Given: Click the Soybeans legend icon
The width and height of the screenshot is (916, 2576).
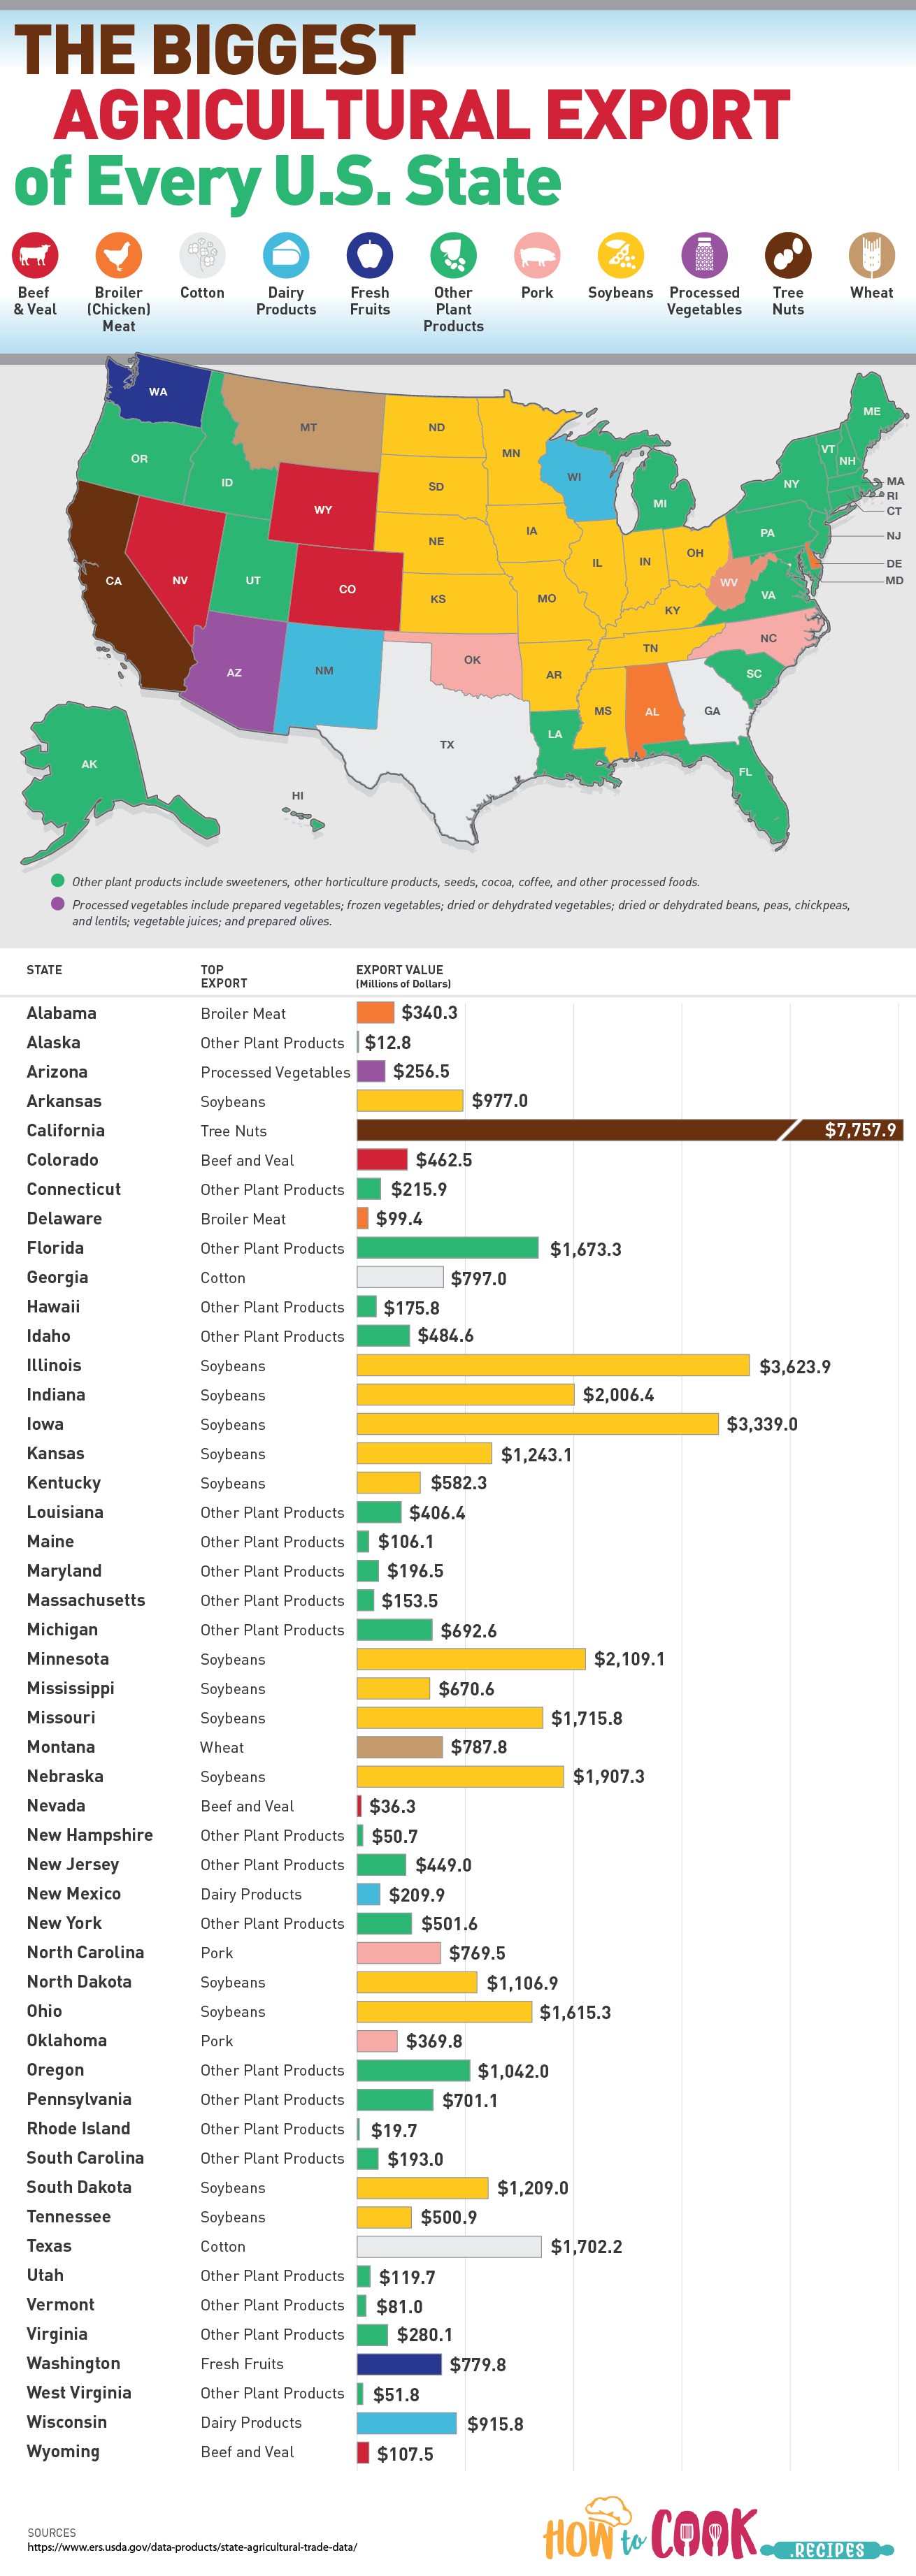Looking at the screenshot, I should pyautogui.click(x=620, y=255).
